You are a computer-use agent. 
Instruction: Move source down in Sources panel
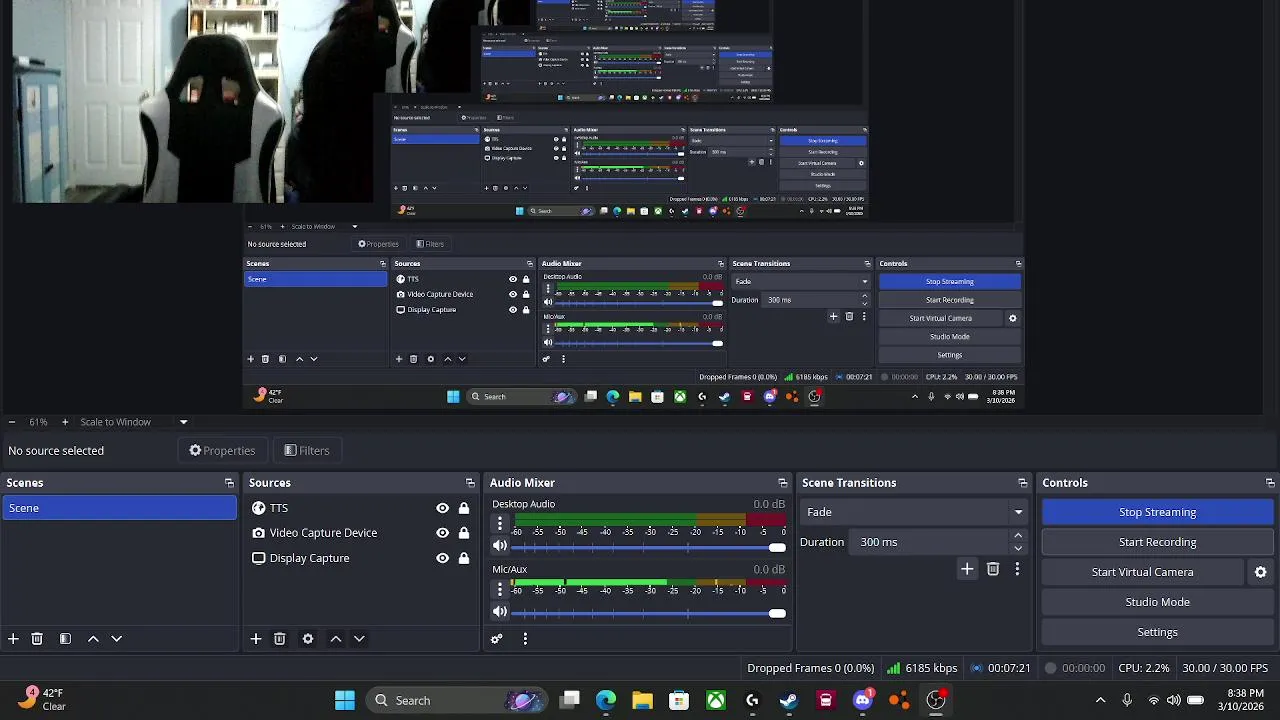tap(359, 639)
